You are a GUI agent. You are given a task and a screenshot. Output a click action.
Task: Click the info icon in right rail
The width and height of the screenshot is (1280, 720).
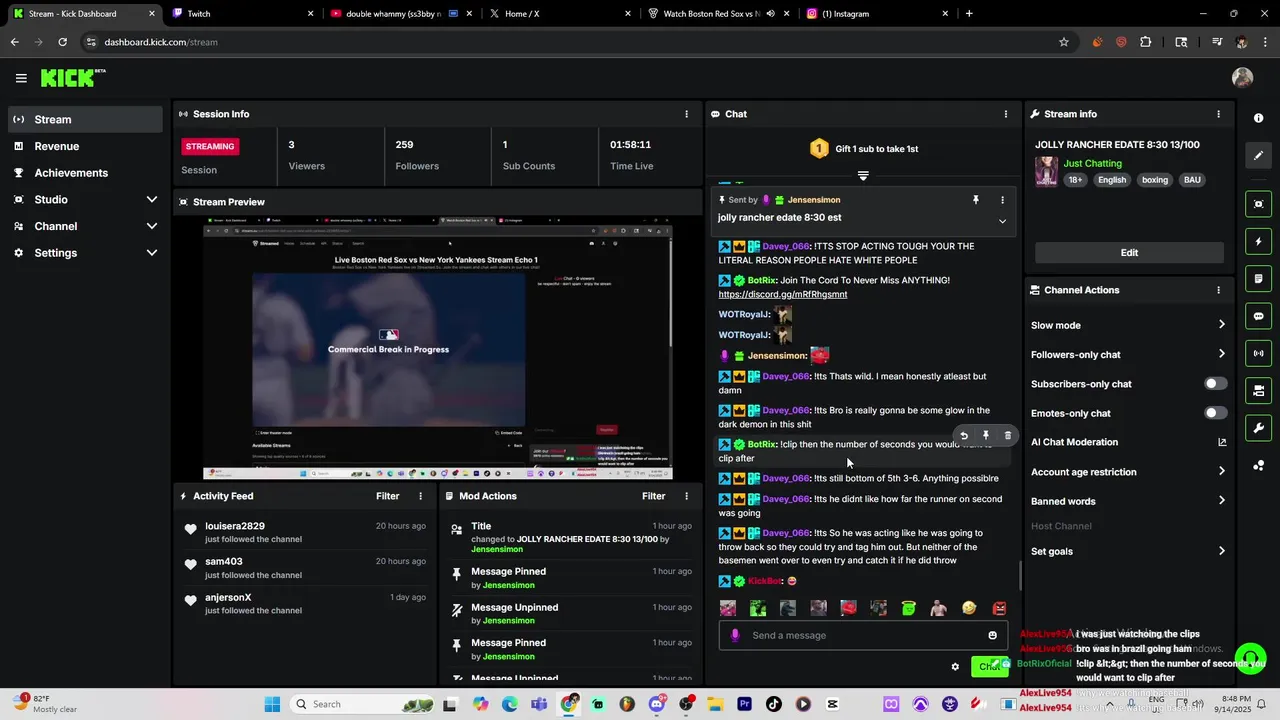coord(1258,118)
